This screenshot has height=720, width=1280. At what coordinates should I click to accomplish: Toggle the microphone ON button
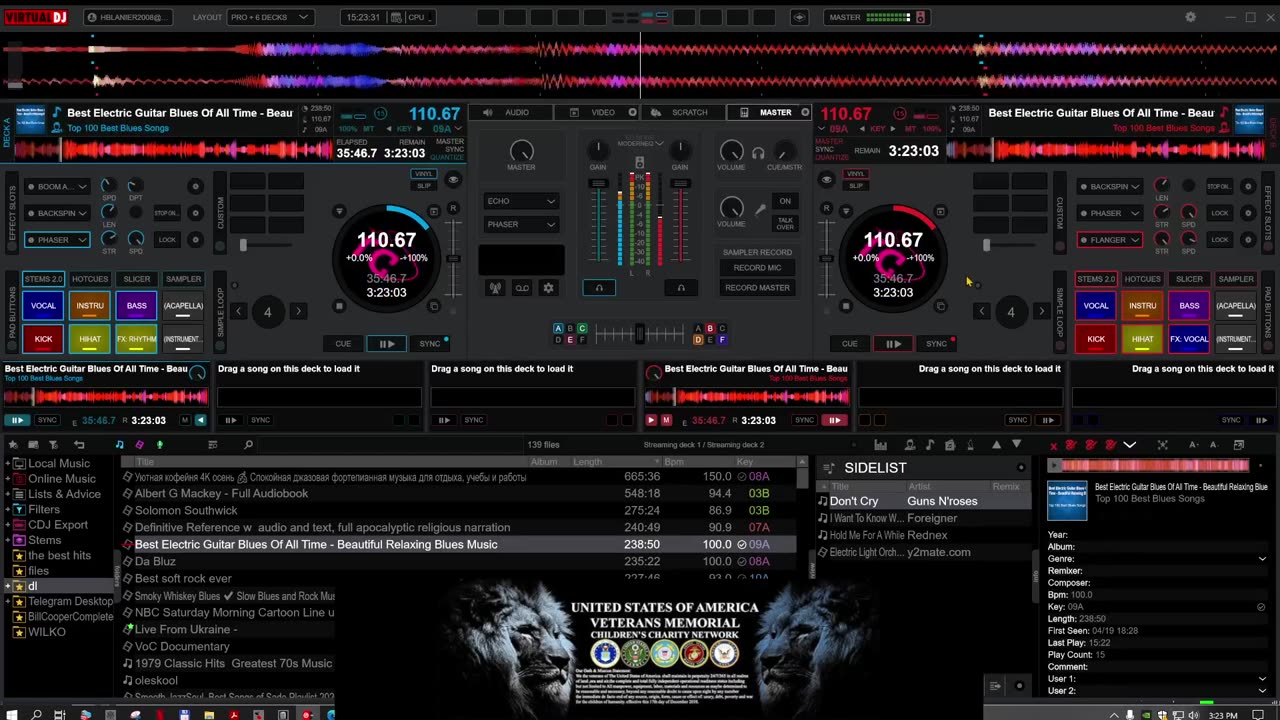tap(785, 201)
